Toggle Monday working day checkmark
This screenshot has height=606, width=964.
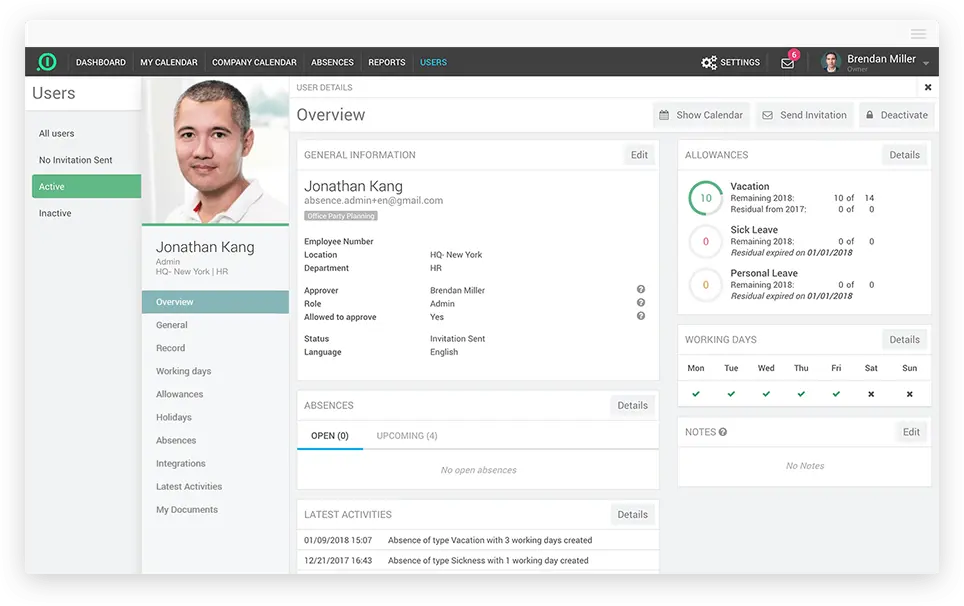(x=696, y=394)
